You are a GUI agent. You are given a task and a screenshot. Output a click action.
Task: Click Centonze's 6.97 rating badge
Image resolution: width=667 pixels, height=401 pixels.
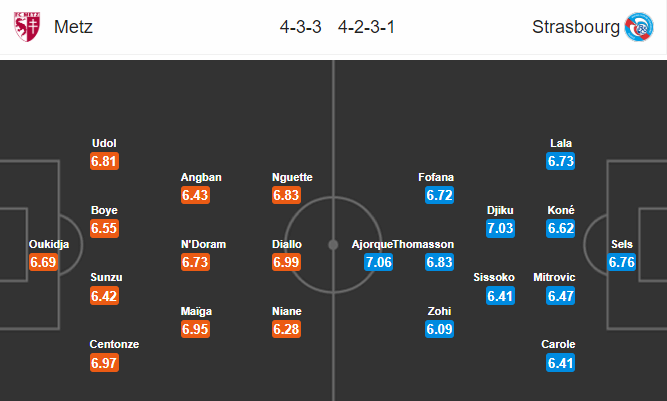(104, 363)
